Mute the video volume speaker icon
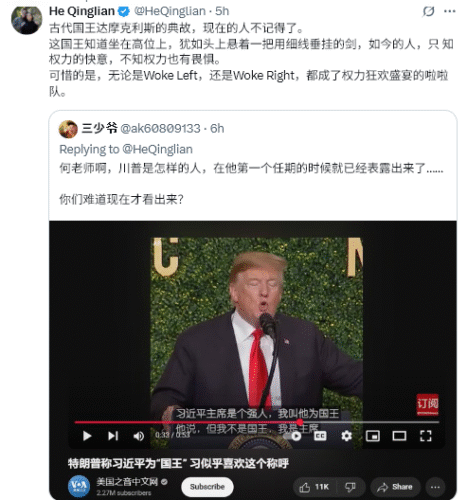 138,436
